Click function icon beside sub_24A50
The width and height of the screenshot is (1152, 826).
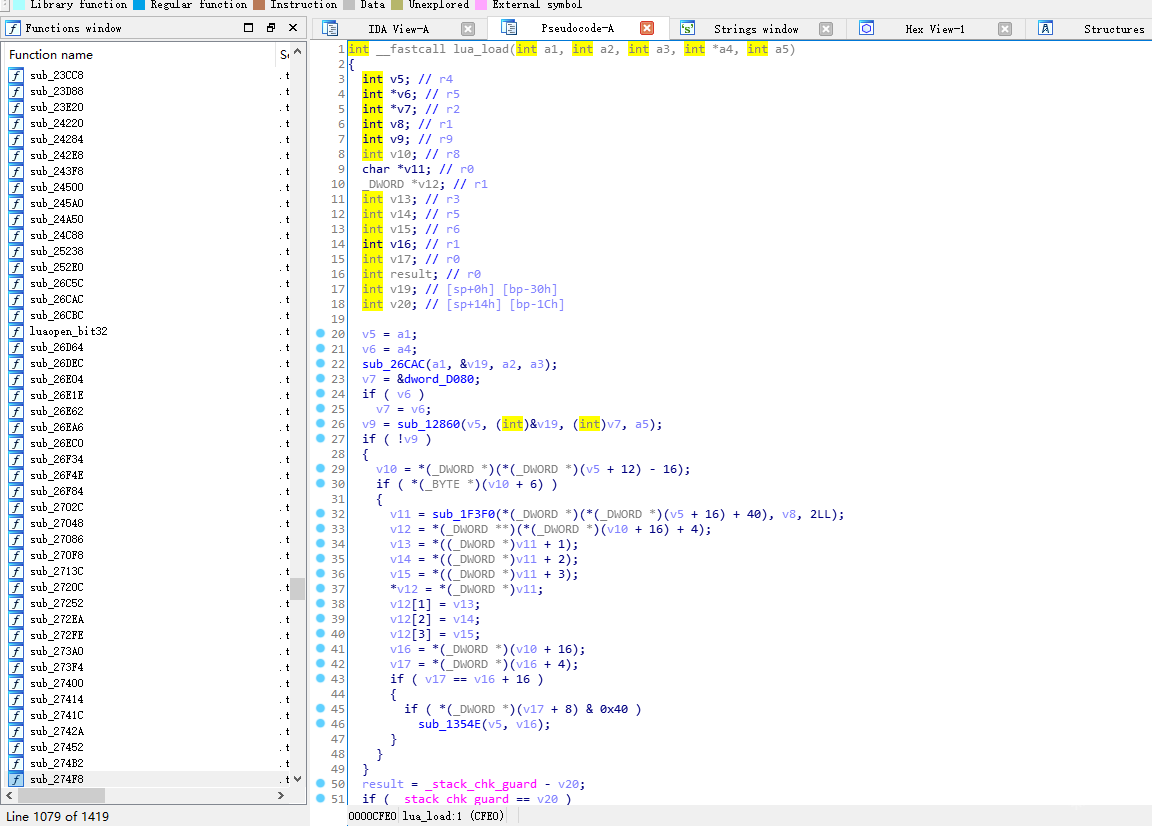(x=16, y=219)
